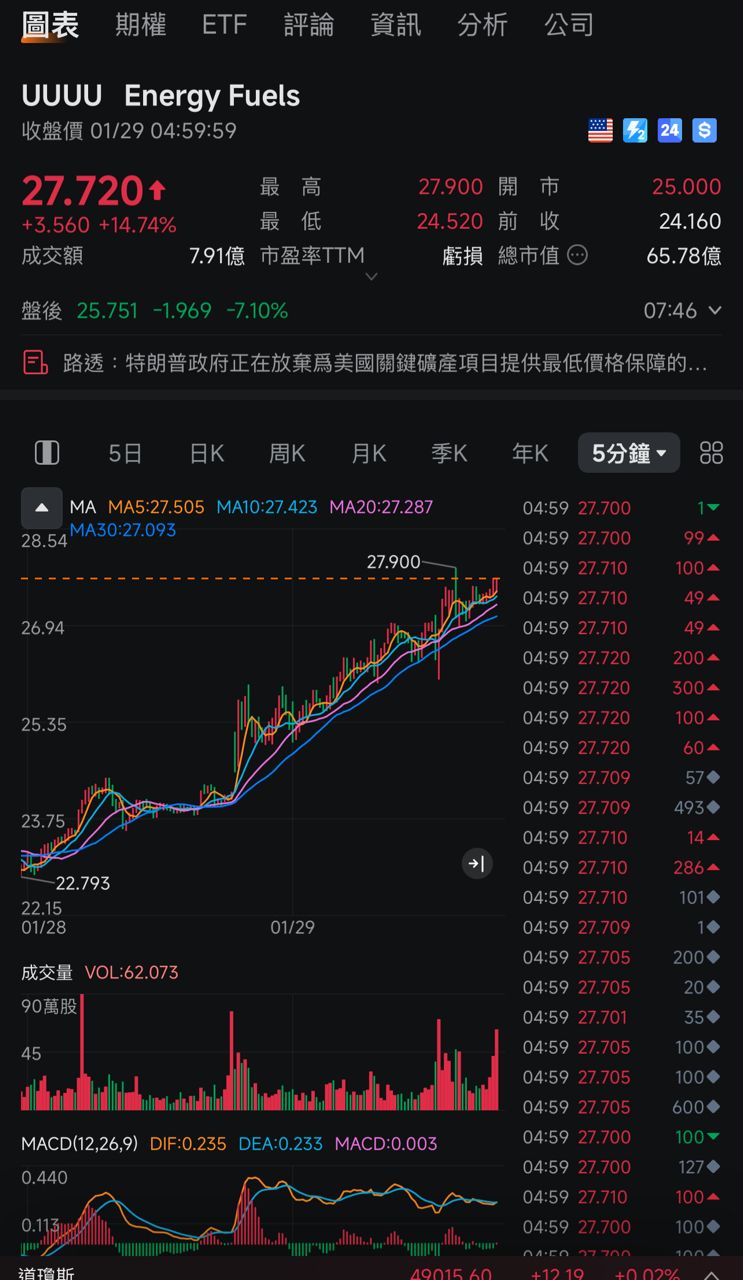This screenshot has width=743, height=1280.
Task: Select the 周K chart period
Action: point(287,453)
